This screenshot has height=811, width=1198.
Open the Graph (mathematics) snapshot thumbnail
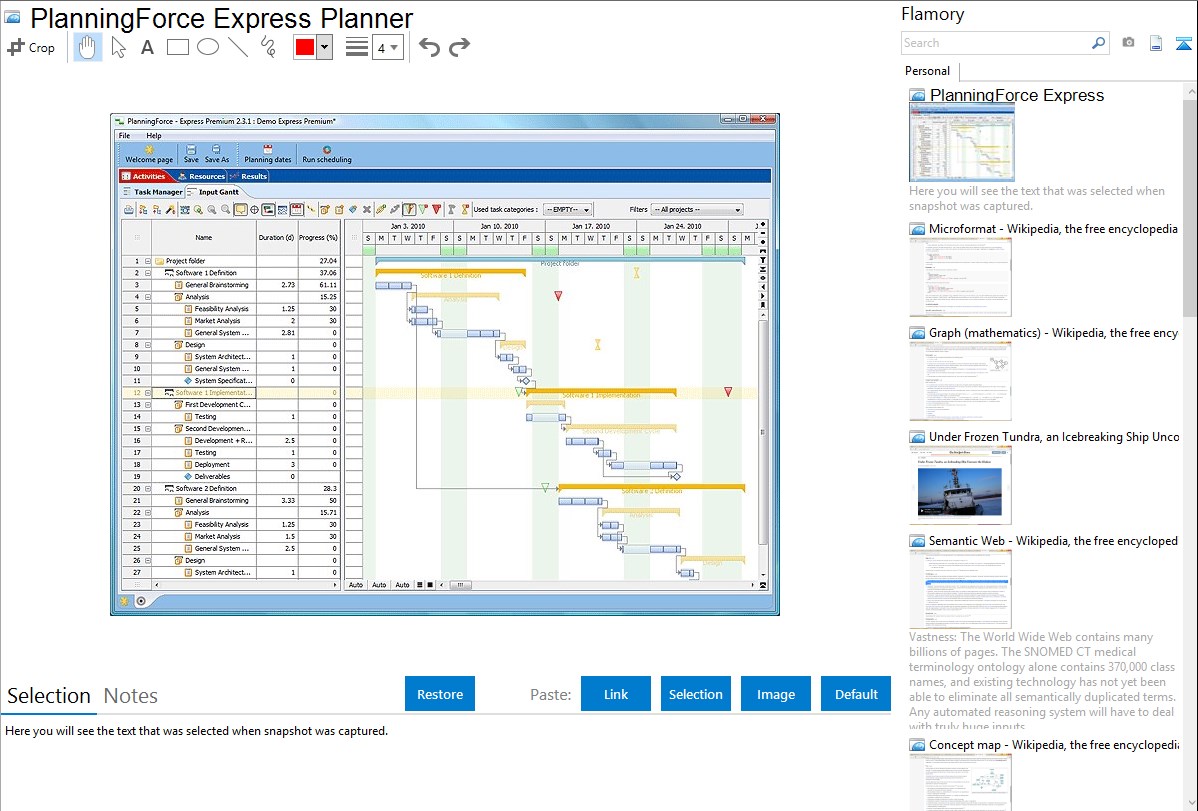(x=960, y=381)
